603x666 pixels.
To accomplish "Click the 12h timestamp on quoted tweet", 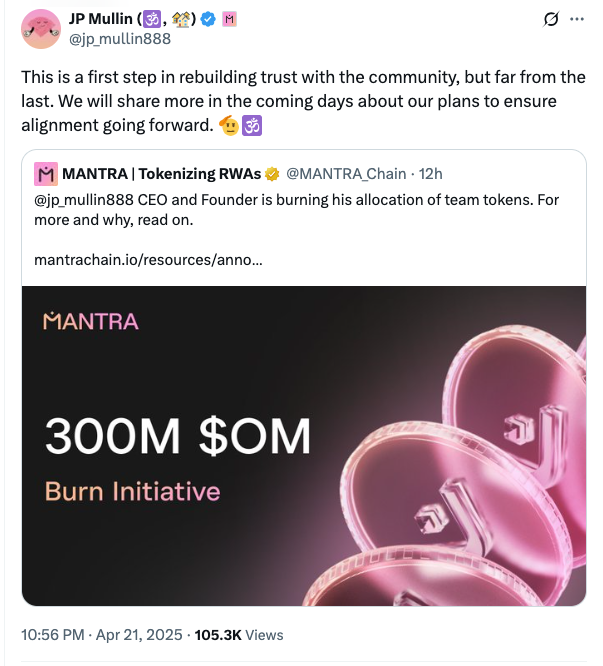I will tap(429, 175).
